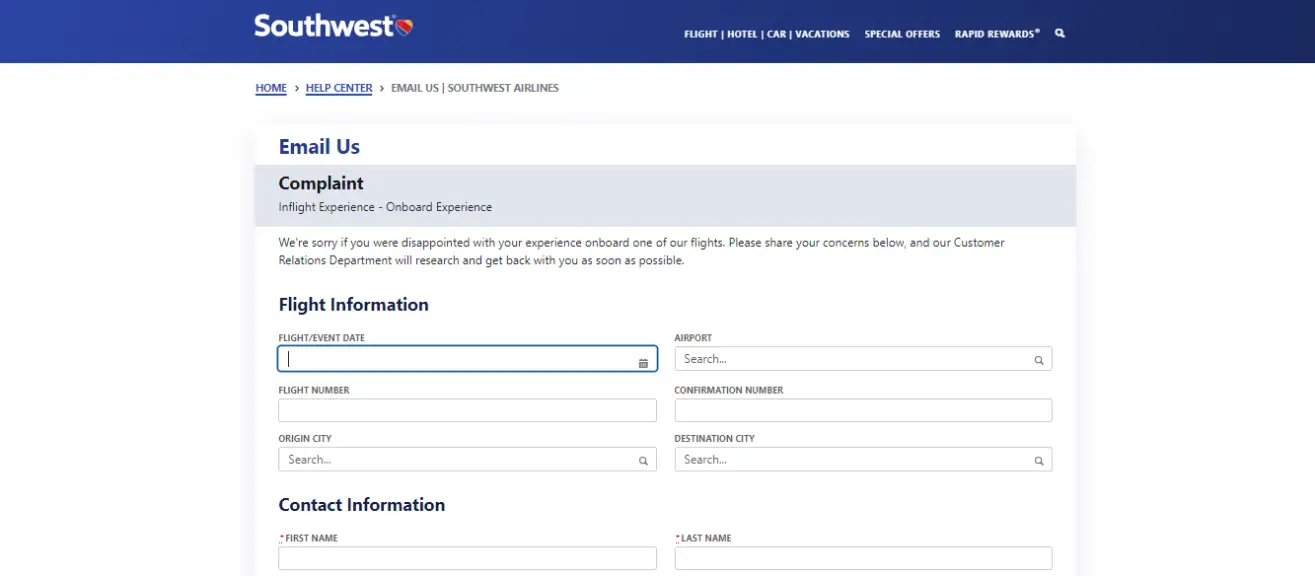Click the Origin City search icon

click(x=643, y=461)
